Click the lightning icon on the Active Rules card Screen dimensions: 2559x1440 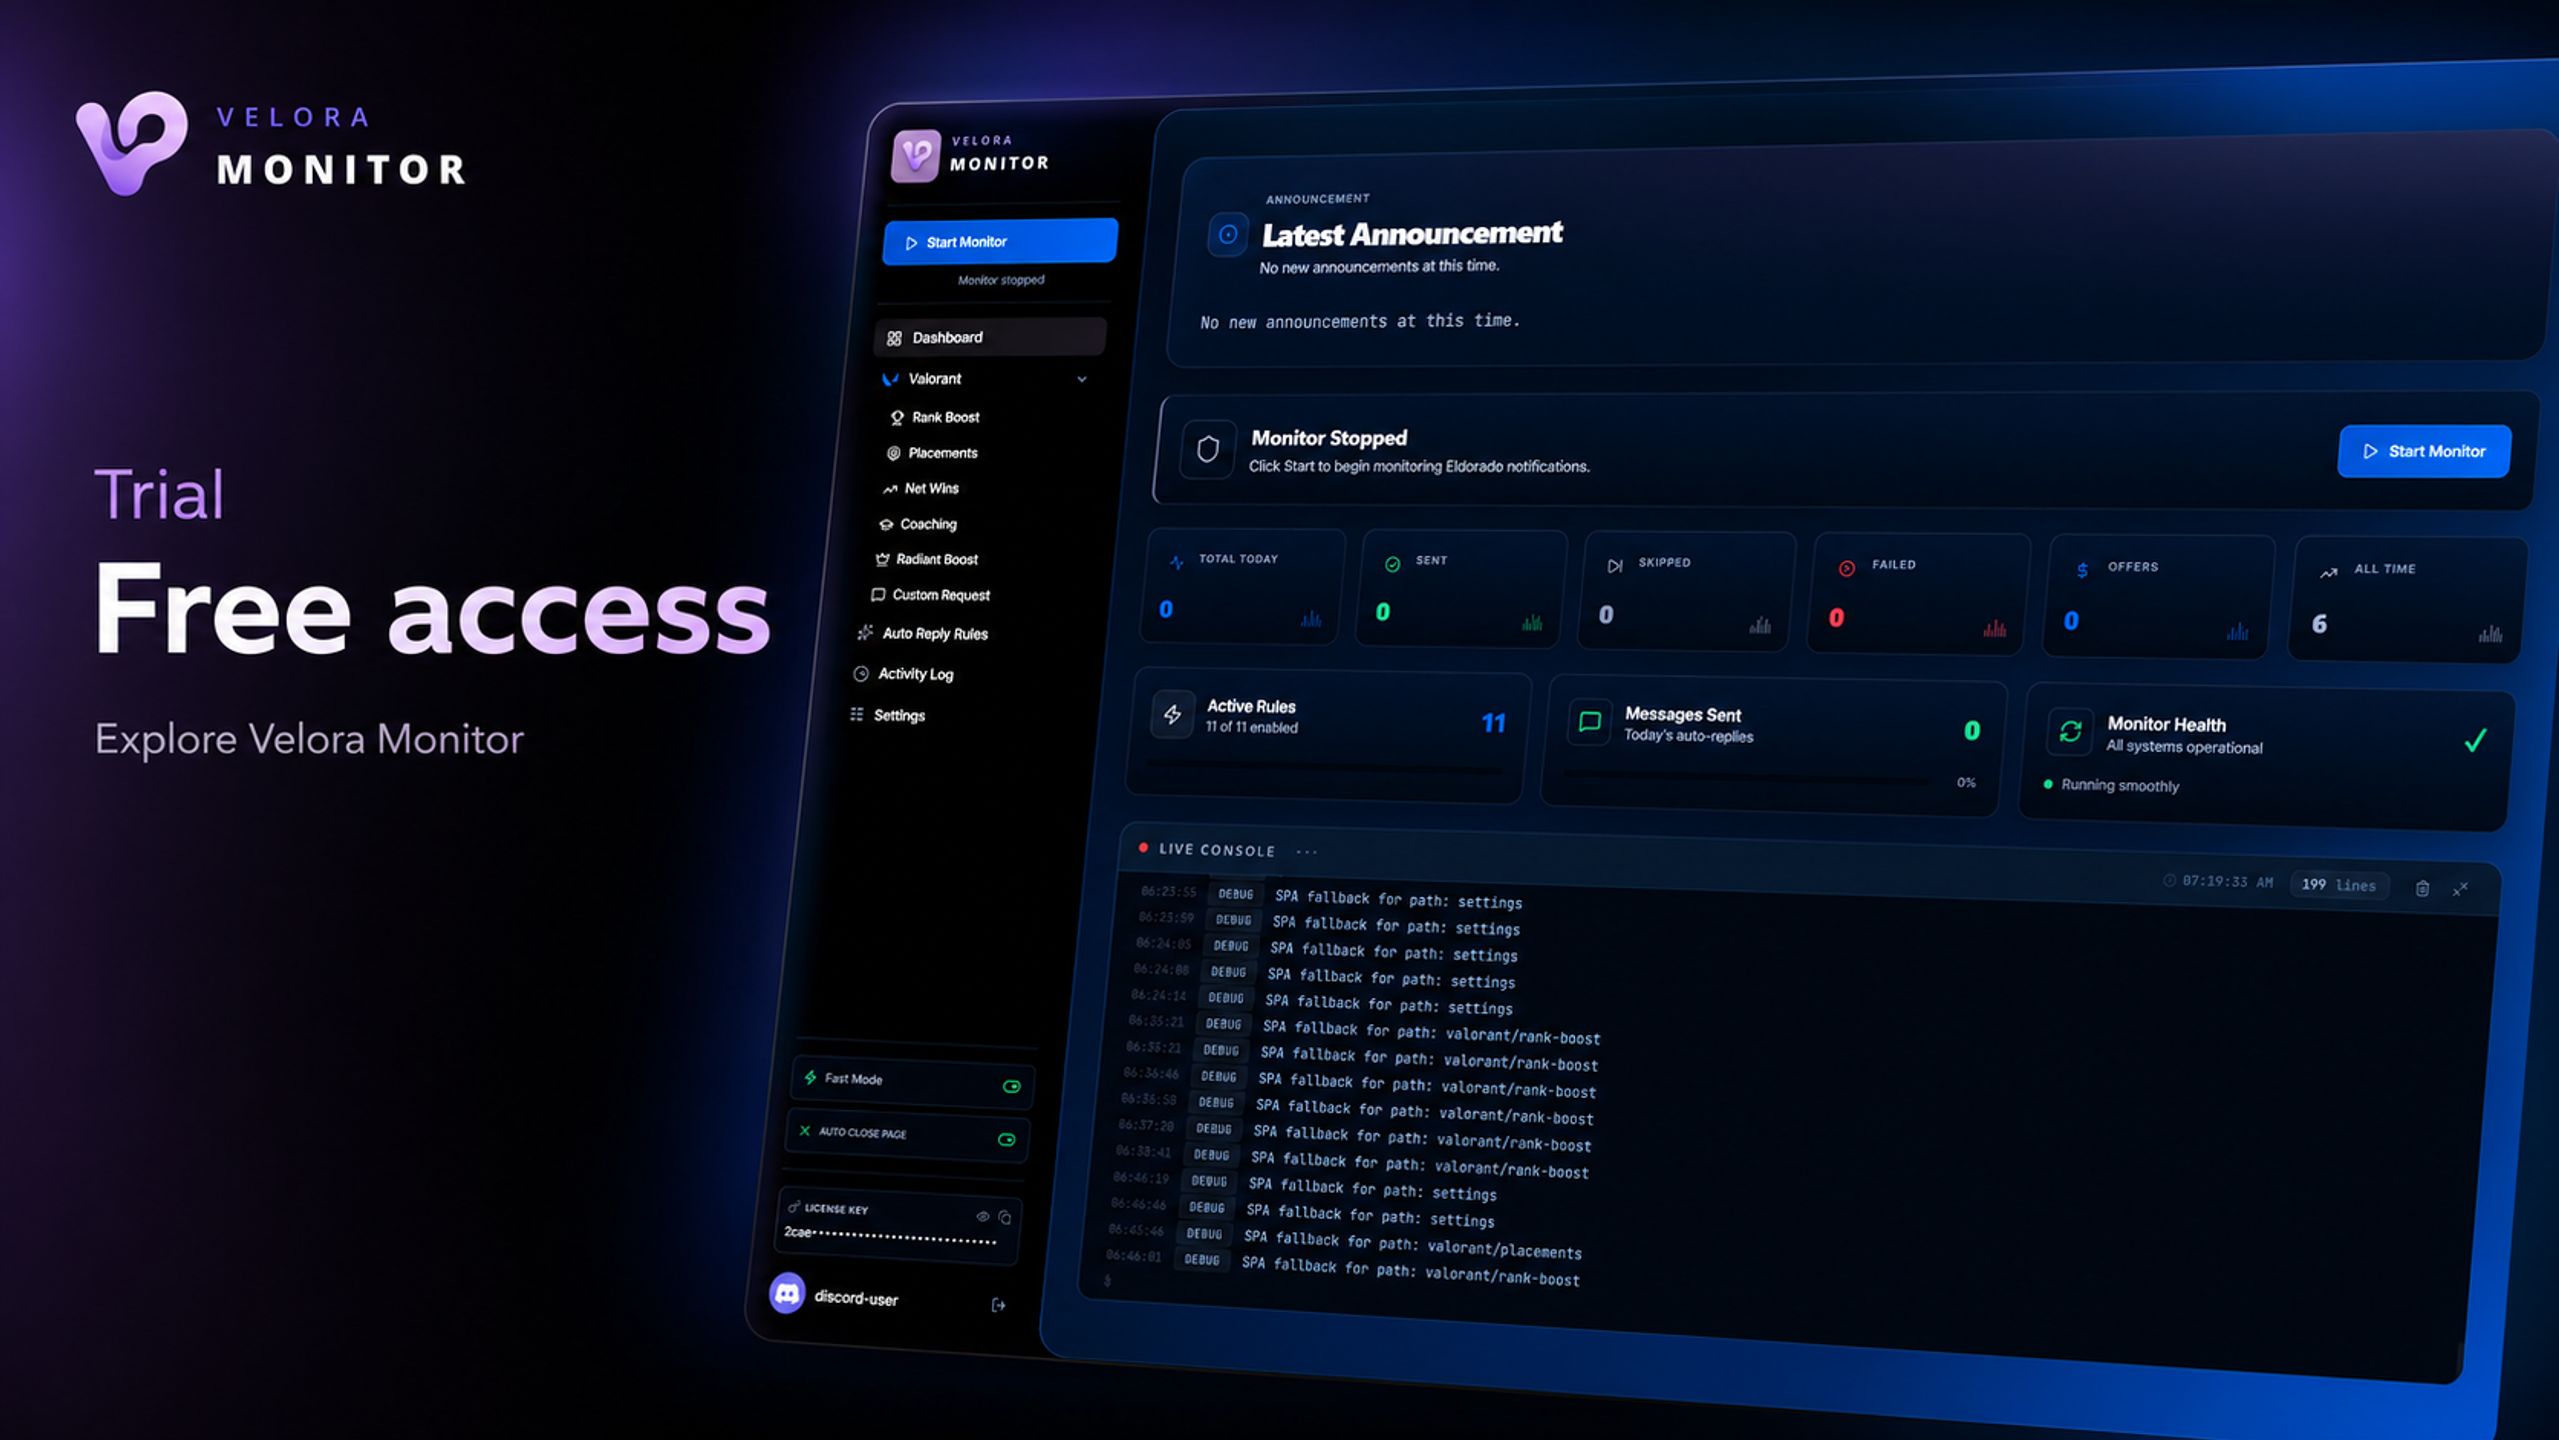point(1172,714)
